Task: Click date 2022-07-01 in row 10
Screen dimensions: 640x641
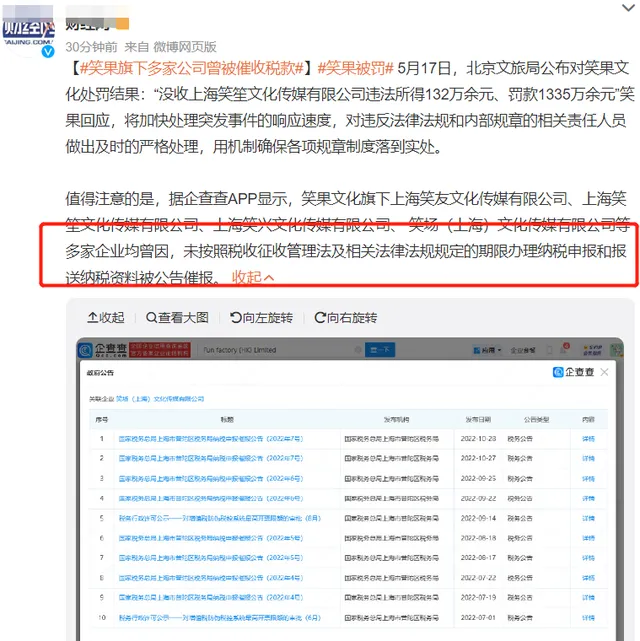Action: 478,618
